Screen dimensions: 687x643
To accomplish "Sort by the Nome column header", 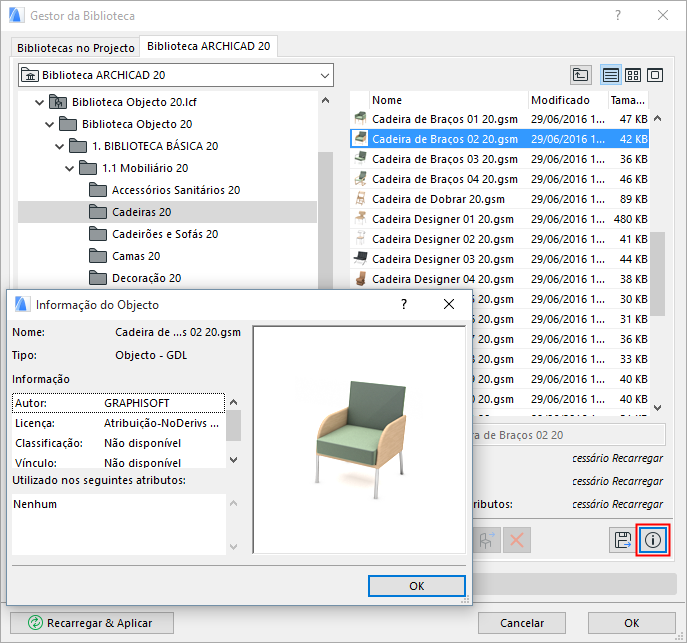I will pos(449,100).
